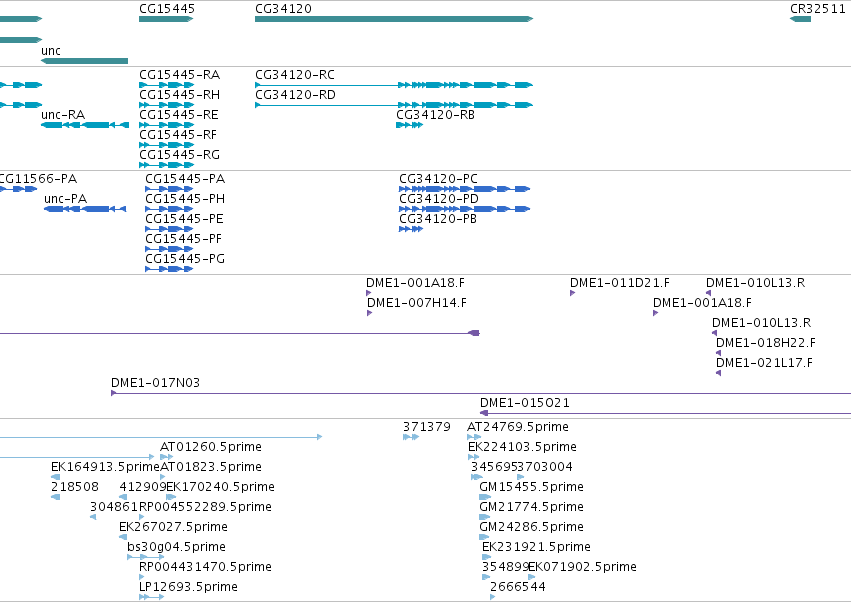The width and height of the screenshot is (851, 602).
Task: Click the short CG34120-RB transcript label
Action: pyautogui.click(x=435, y=115)
